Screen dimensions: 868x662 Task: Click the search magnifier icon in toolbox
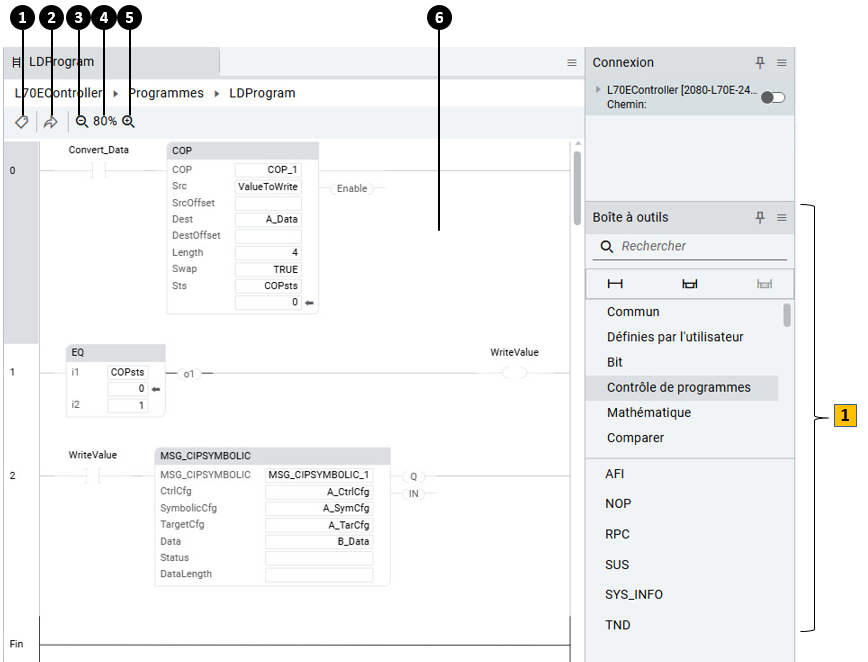[607, 246]
